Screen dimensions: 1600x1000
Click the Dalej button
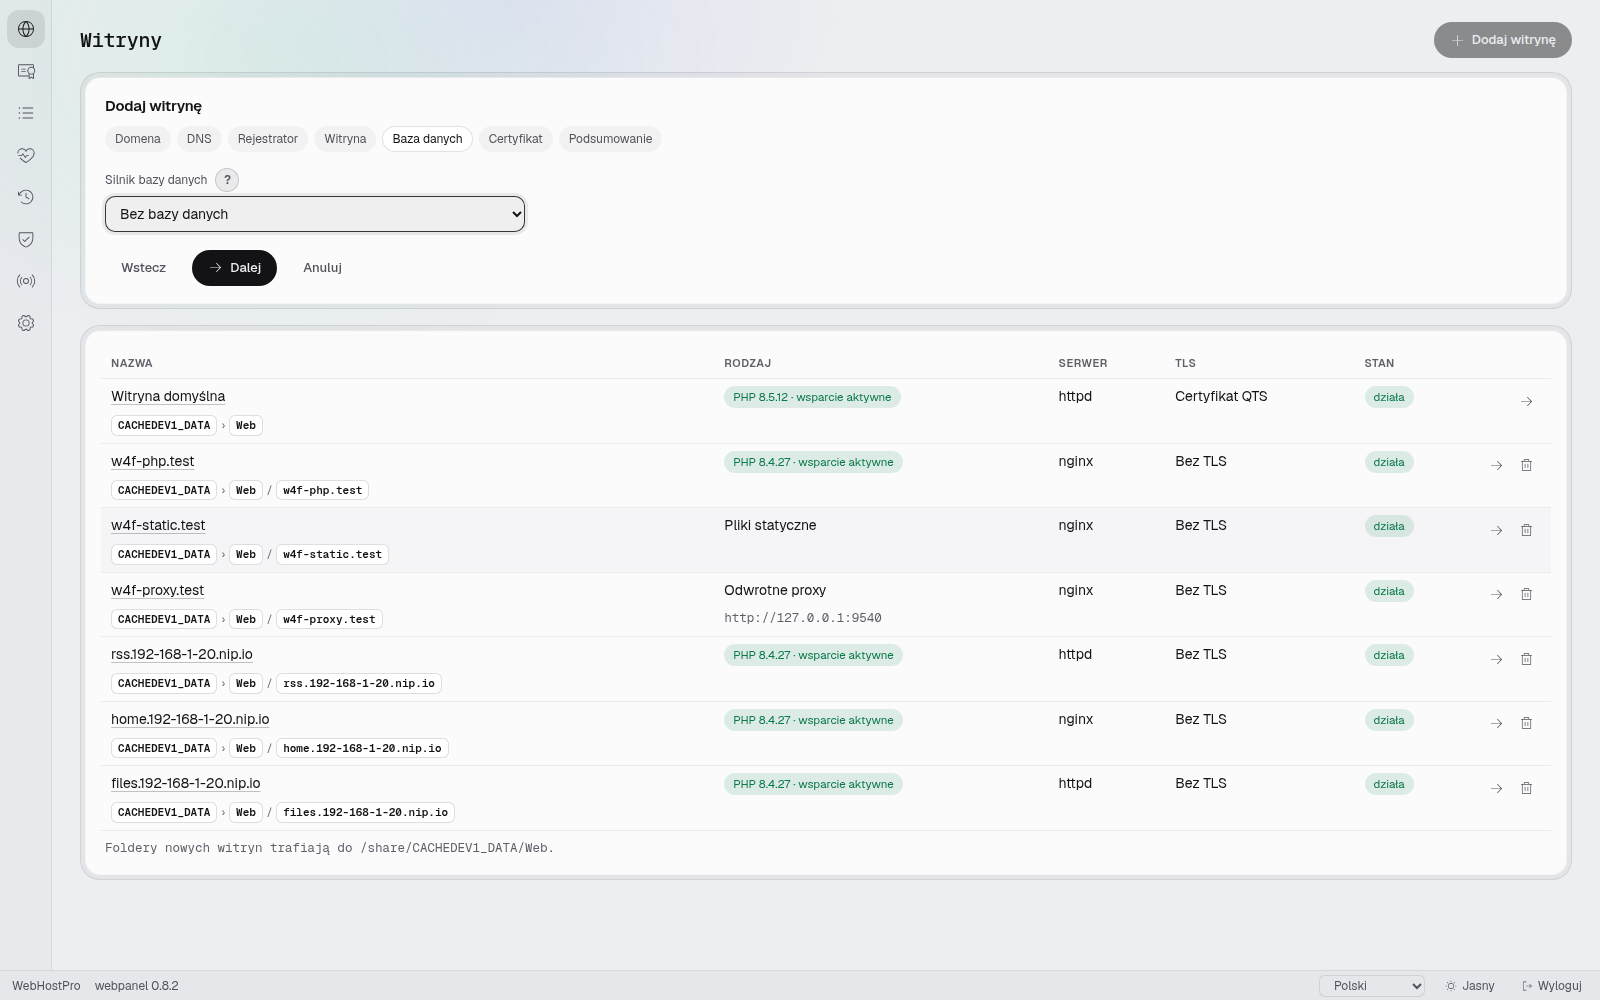click(234, 268)
